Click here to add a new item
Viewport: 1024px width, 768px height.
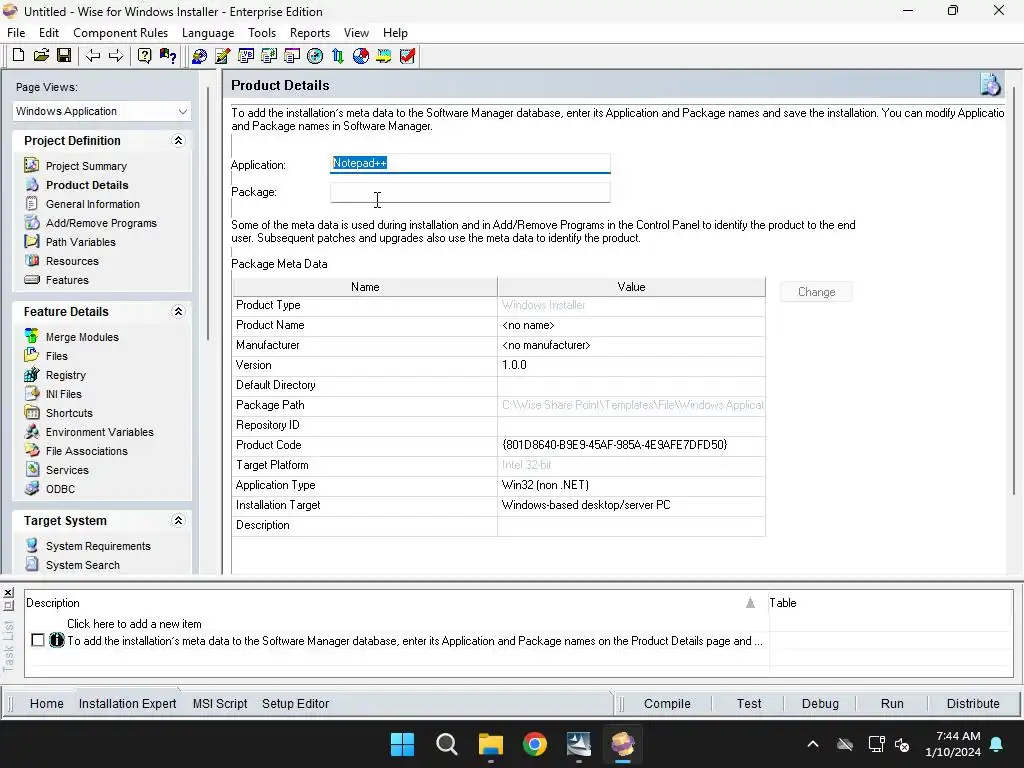134,624
